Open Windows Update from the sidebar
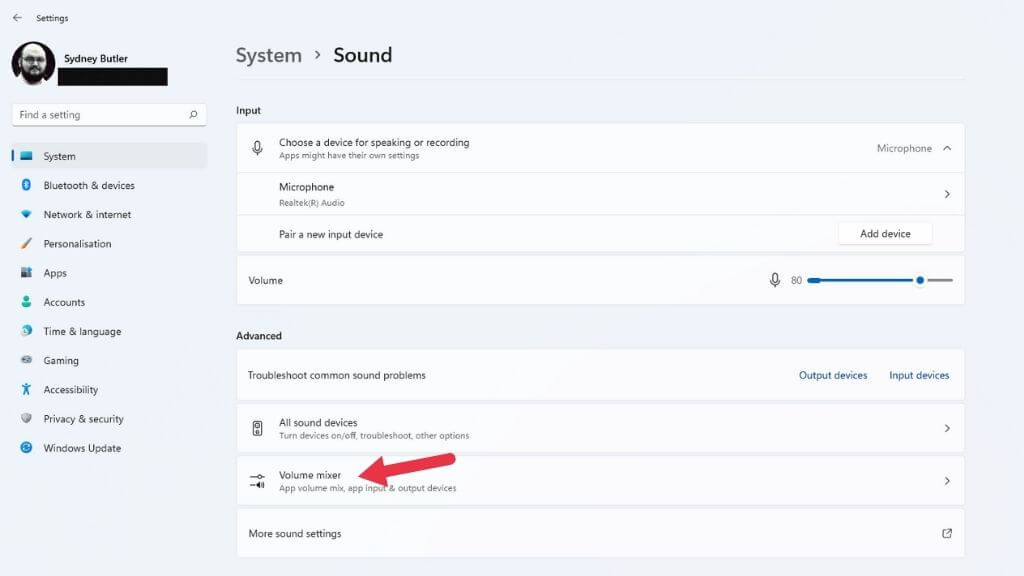This screenshot has width=1024, height=576. click(82, 449)
